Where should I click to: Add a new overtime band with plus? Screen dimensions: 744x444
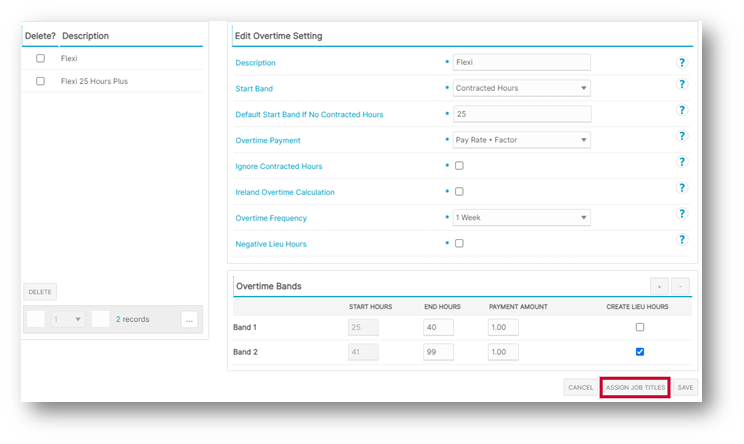660,286
